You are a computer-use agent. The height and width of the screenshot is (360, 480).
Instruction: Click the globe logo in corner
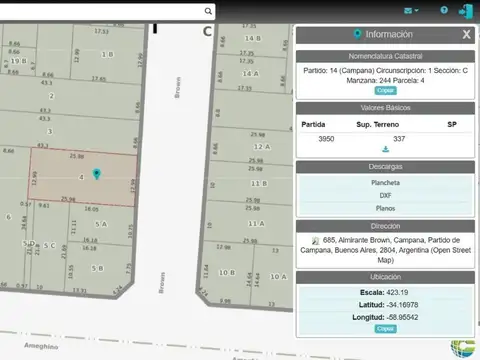tap(463, 348)
